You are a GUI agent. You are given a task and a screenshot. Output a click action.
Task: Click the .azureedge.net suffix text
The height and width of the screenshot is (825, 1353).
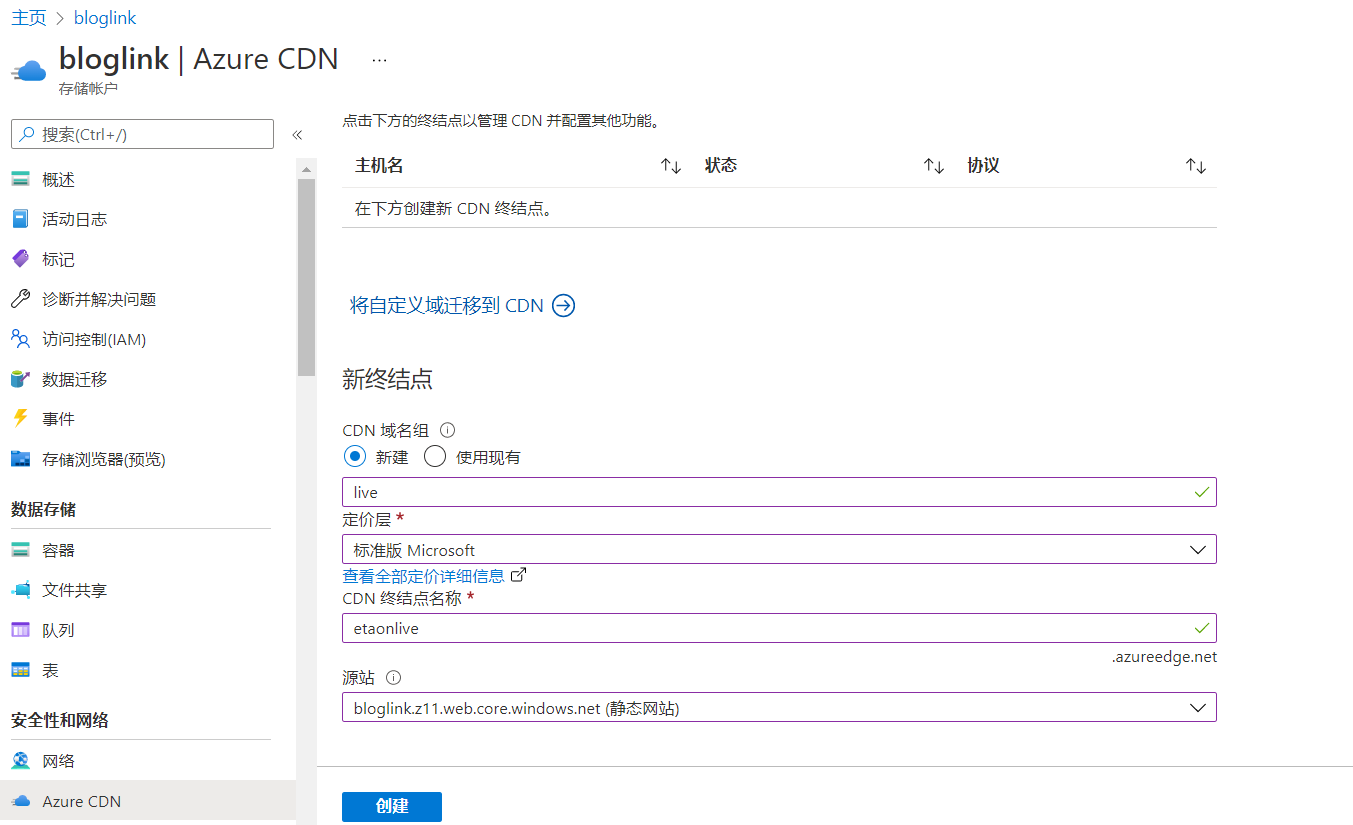click(1165, 657)
